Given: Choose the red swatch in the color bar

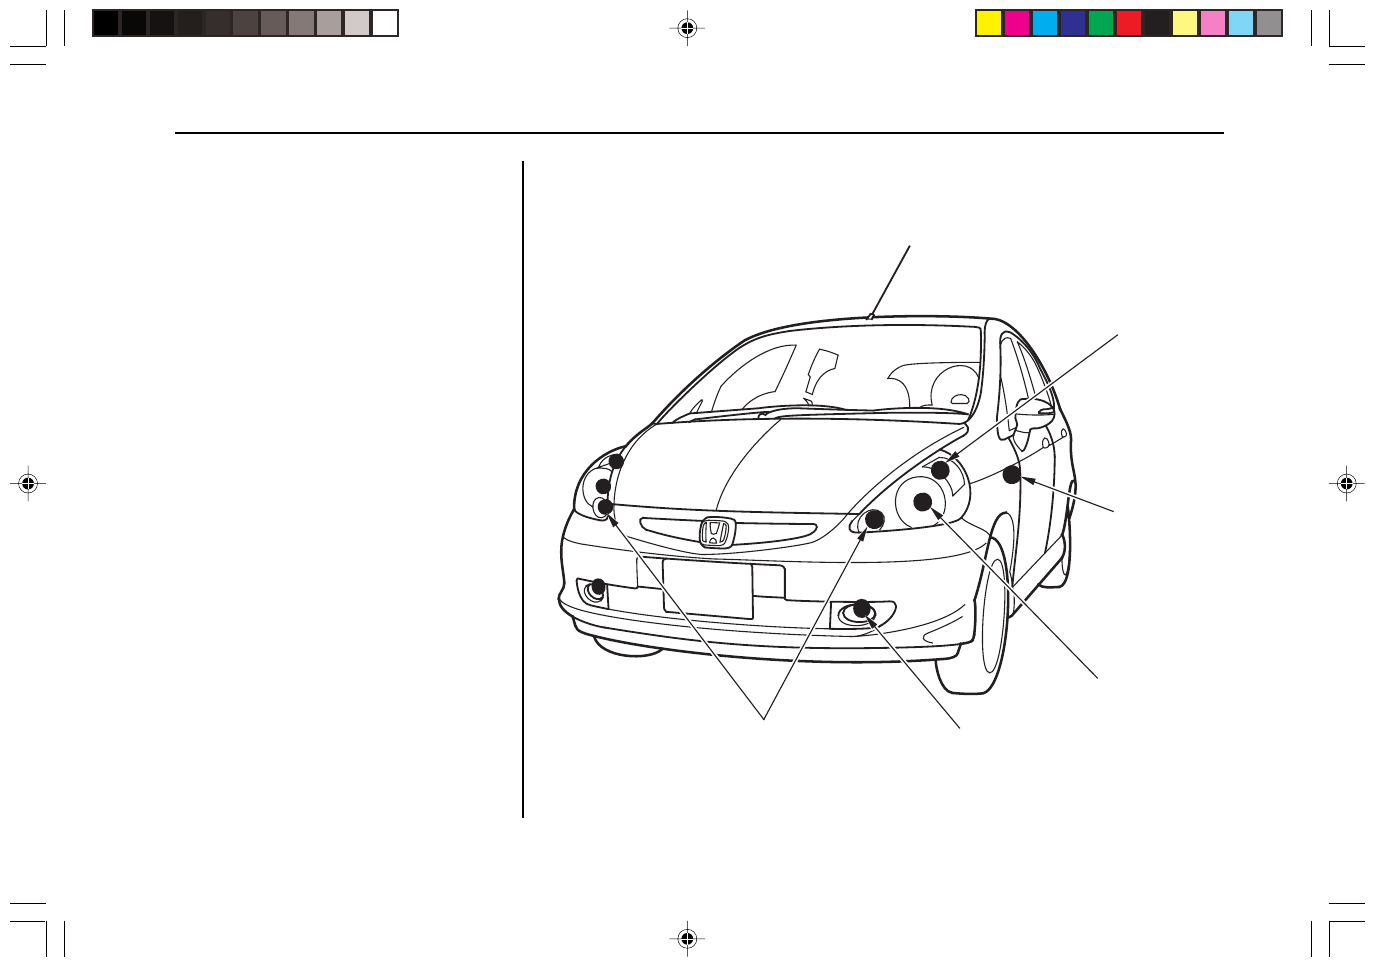Looking at the screenshot, I should point(1129,24).
